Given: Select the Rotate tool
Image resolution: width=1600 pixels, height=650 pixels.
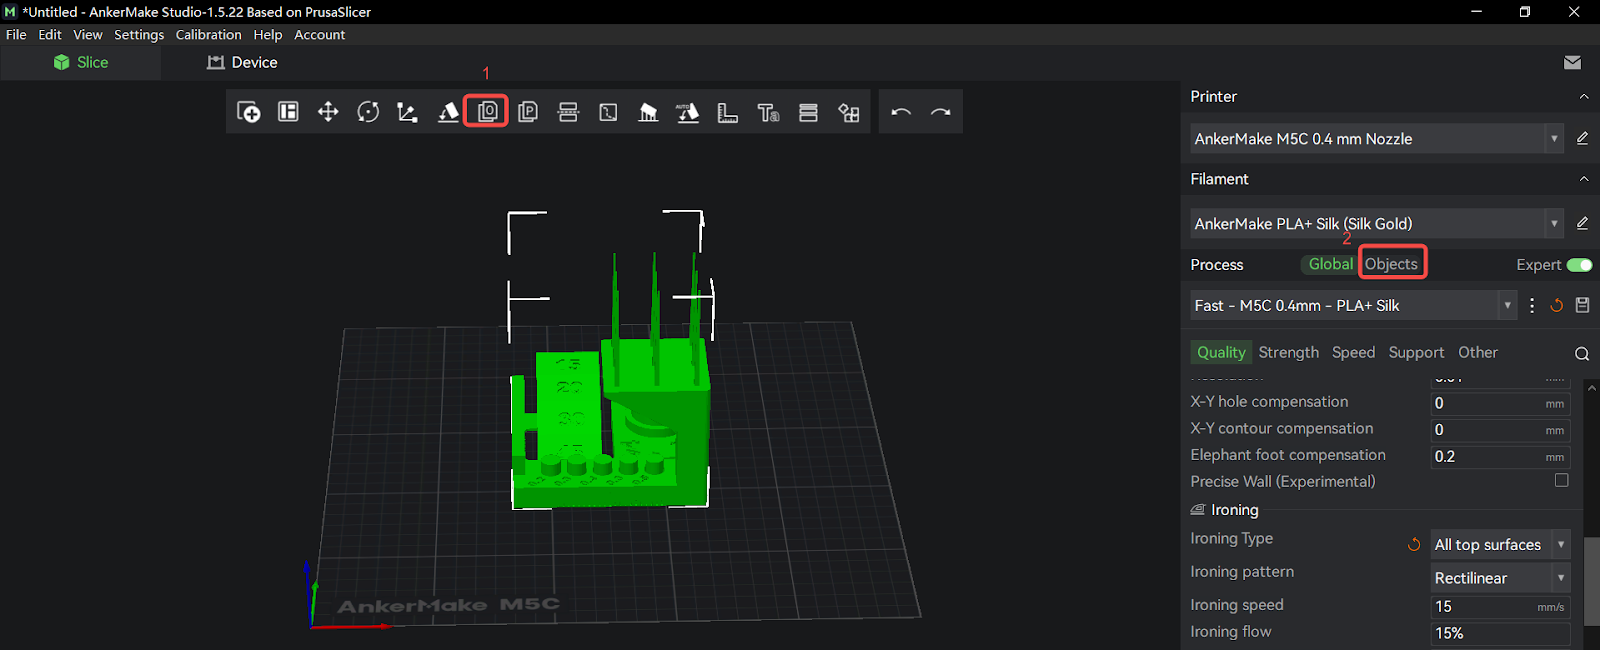Looking at the screenshot, I should [368, 112].
